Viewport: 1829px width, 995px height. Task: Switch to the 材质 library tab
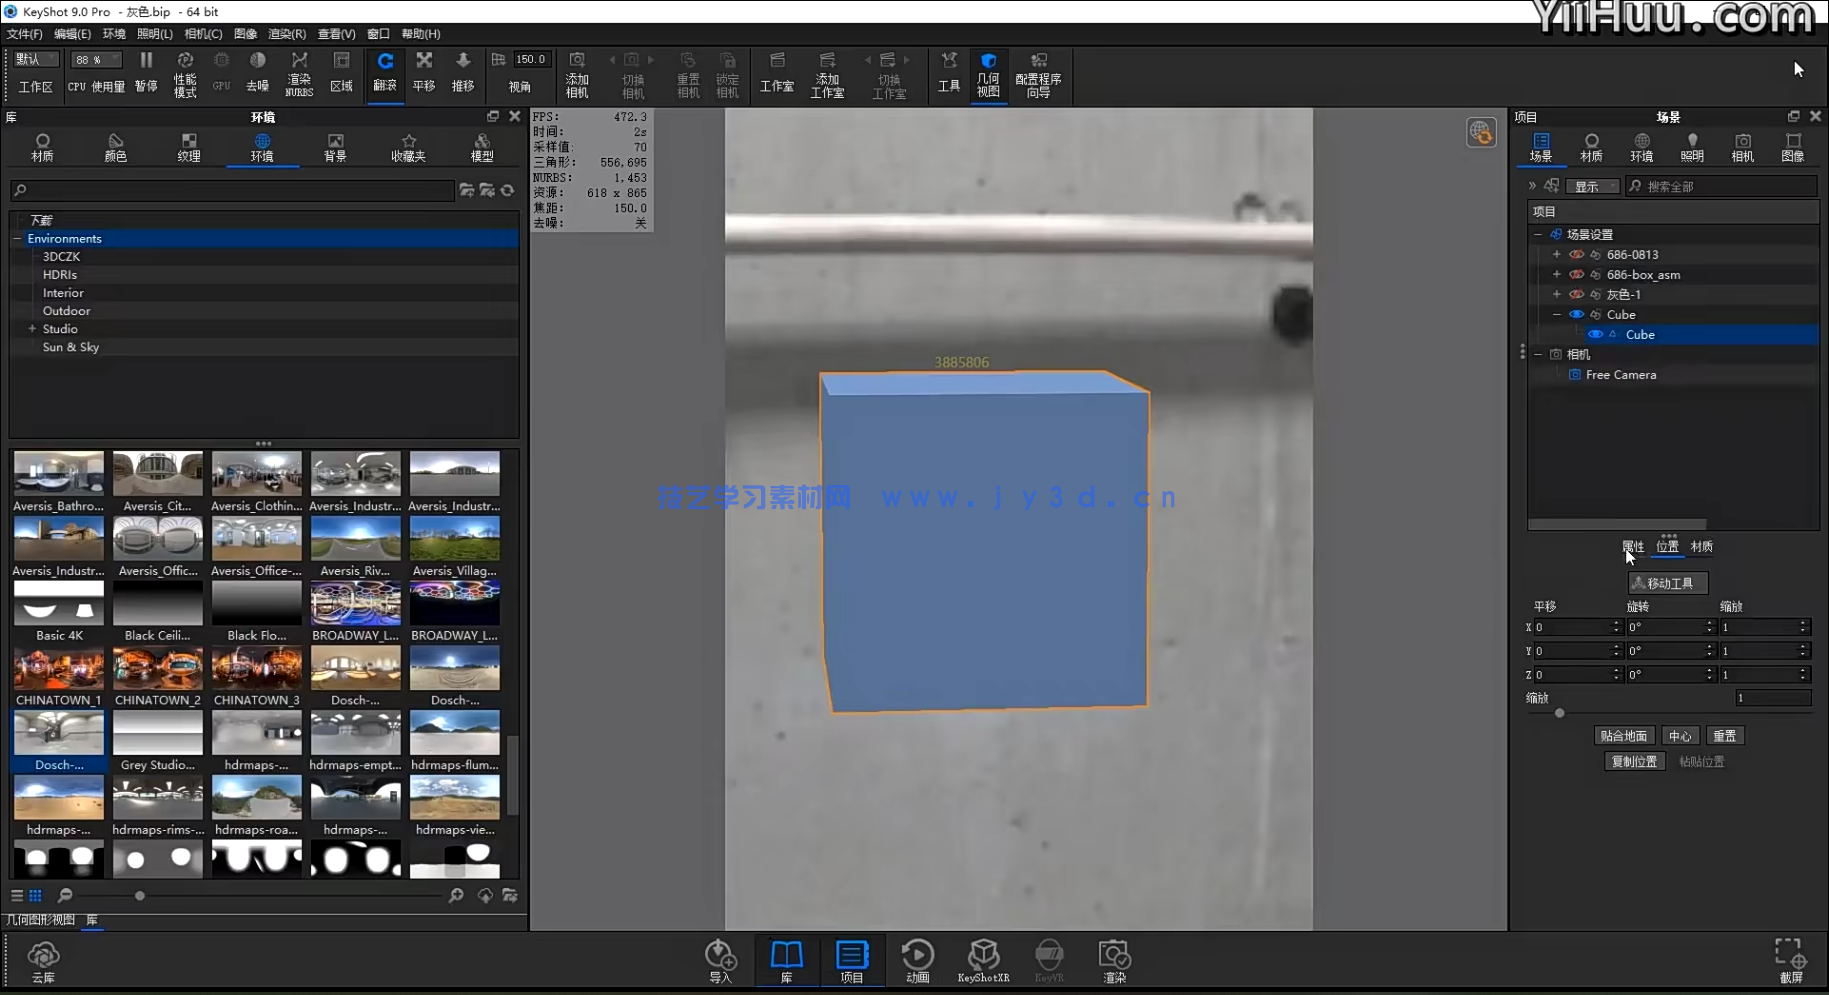(x=42, y=147)
